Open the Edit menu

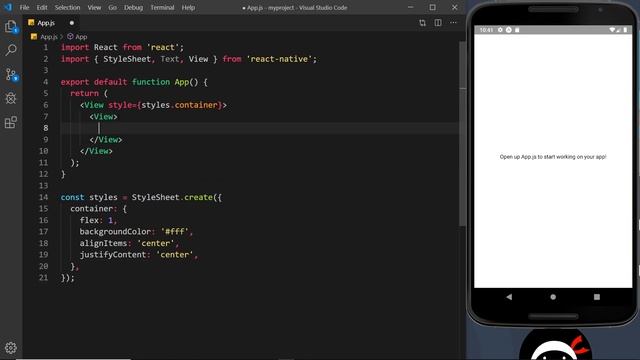click(42, 7)
